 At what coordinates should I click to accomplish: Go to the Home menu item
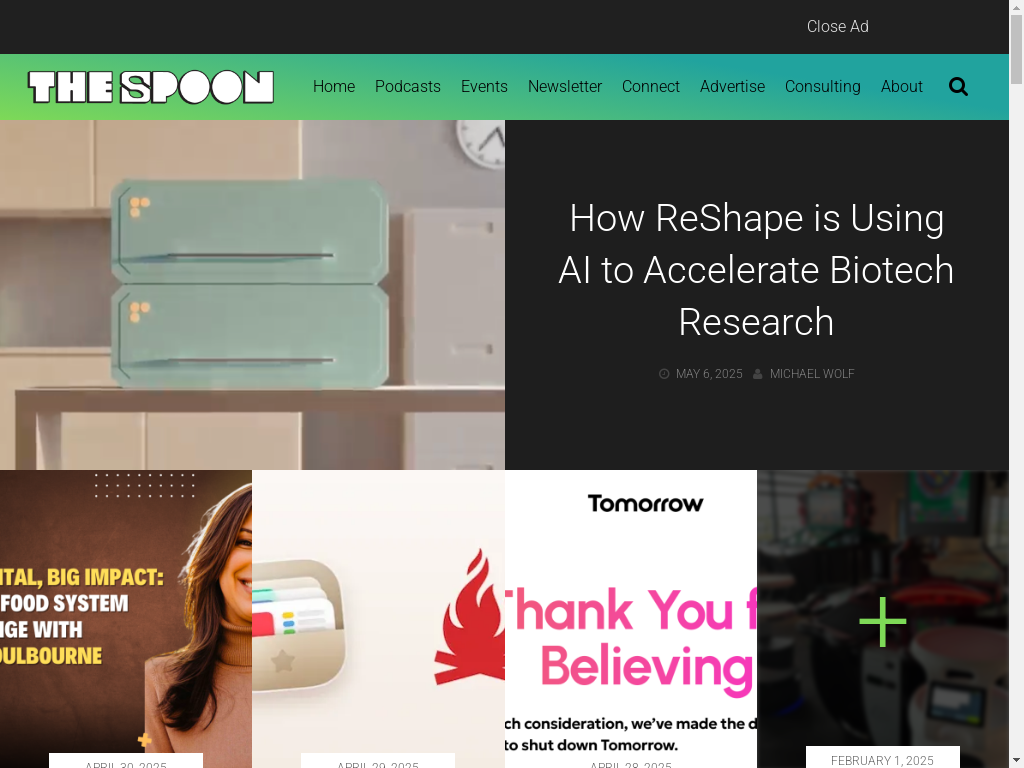[334, 86]
